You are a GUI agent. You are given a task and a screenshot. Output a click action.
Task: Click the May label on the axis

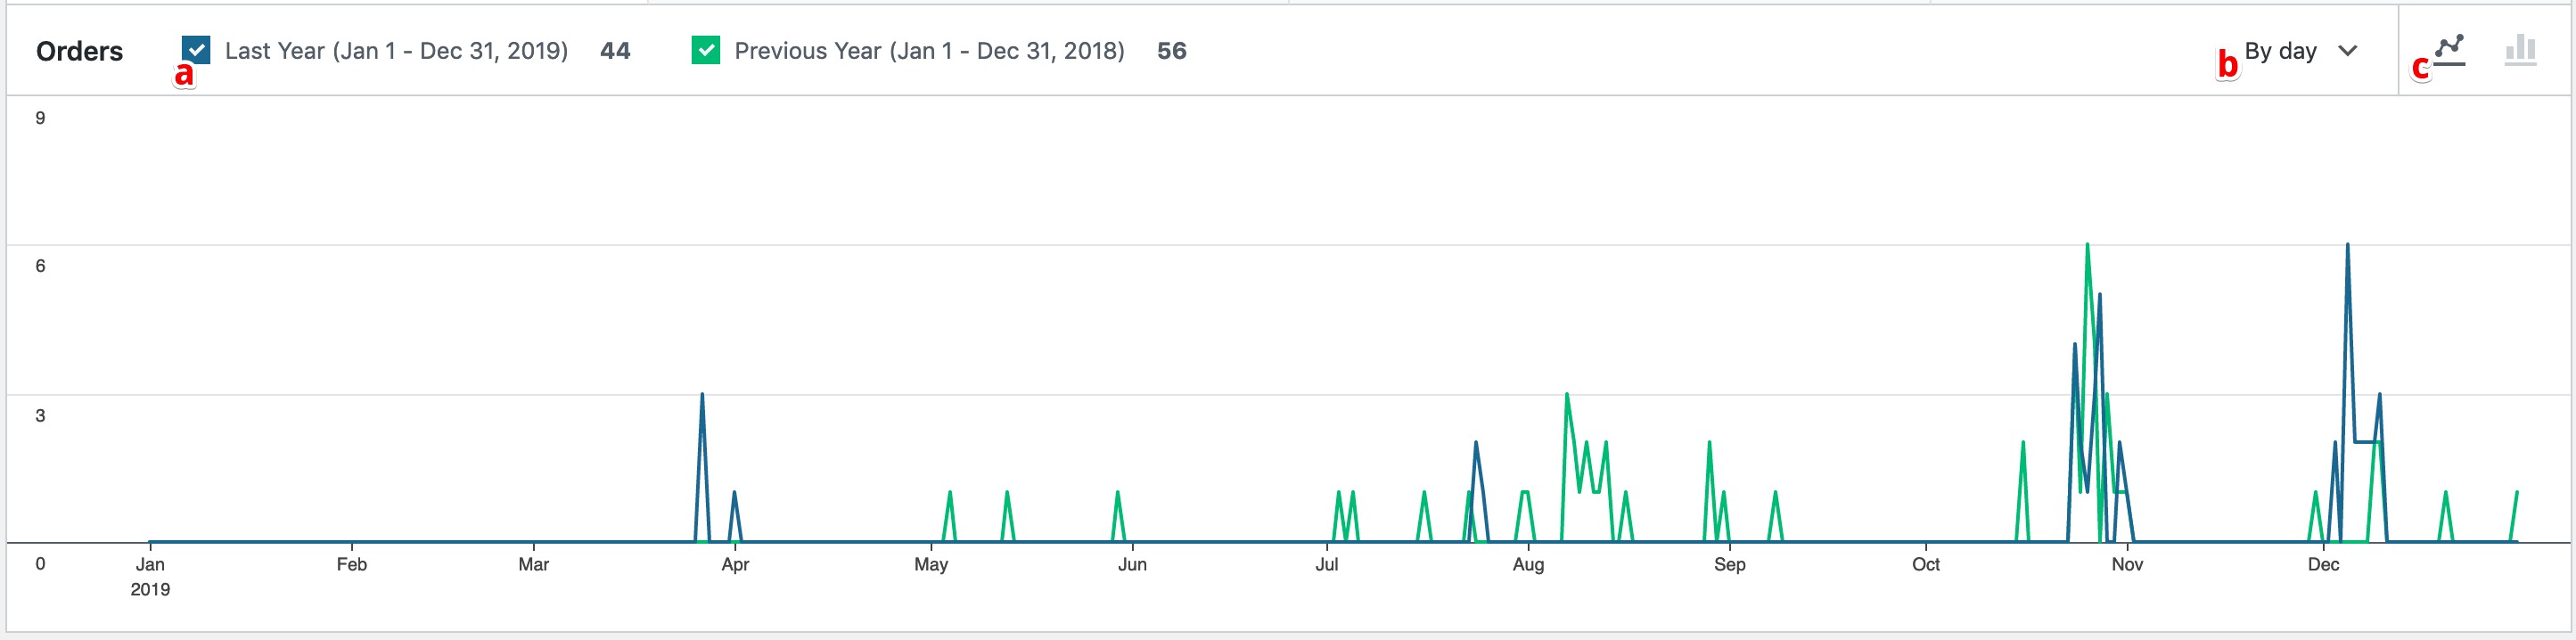tap(931, 565)
